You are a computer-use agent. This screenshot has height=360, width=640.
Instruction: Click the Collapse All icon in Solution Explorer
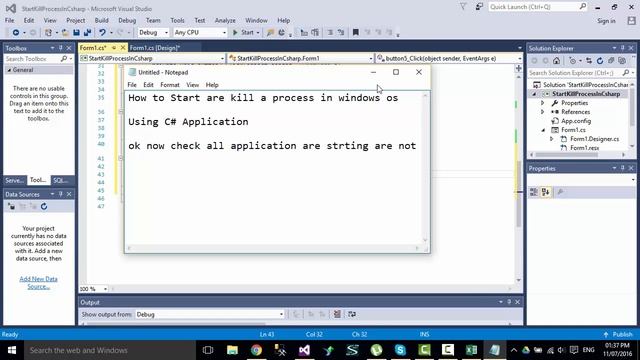(611, 61)
